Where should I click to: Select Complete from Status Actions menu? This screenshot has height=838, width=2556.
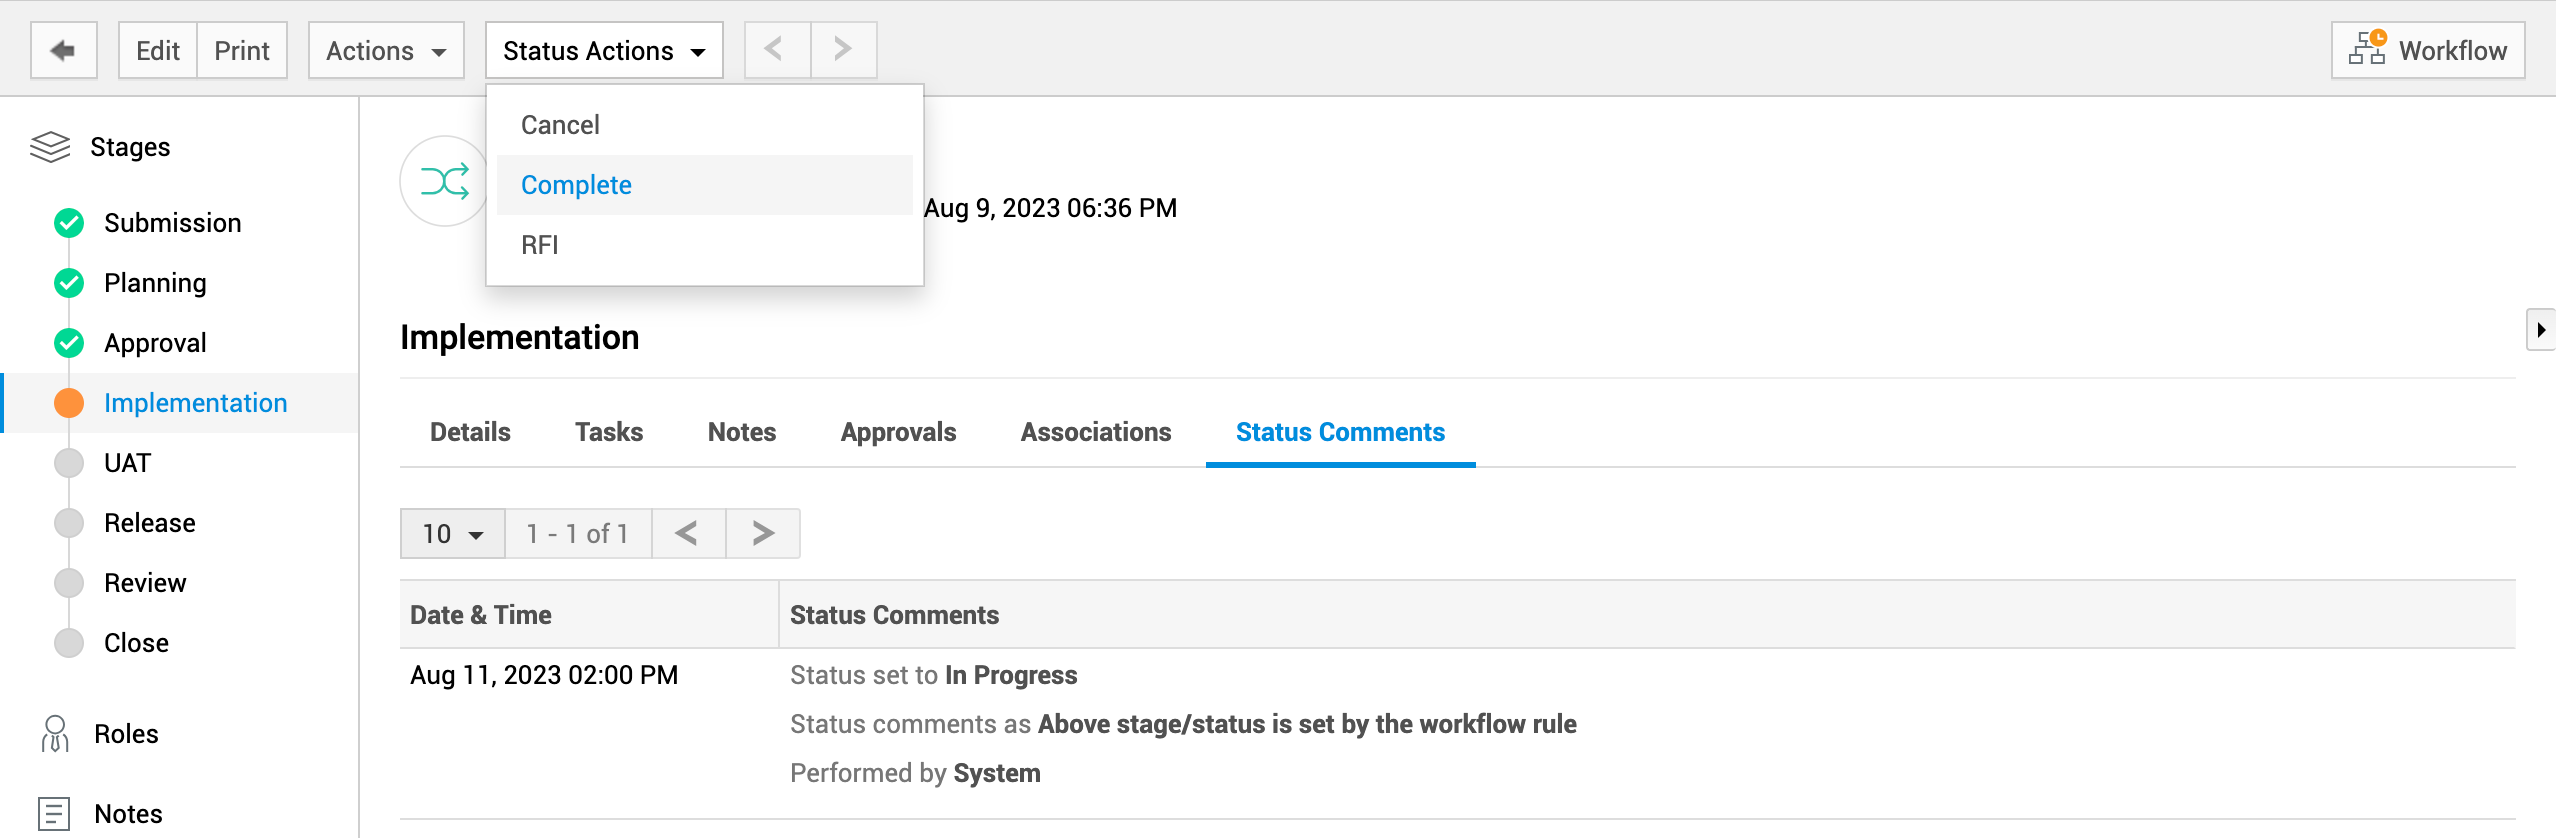point(576,185)
